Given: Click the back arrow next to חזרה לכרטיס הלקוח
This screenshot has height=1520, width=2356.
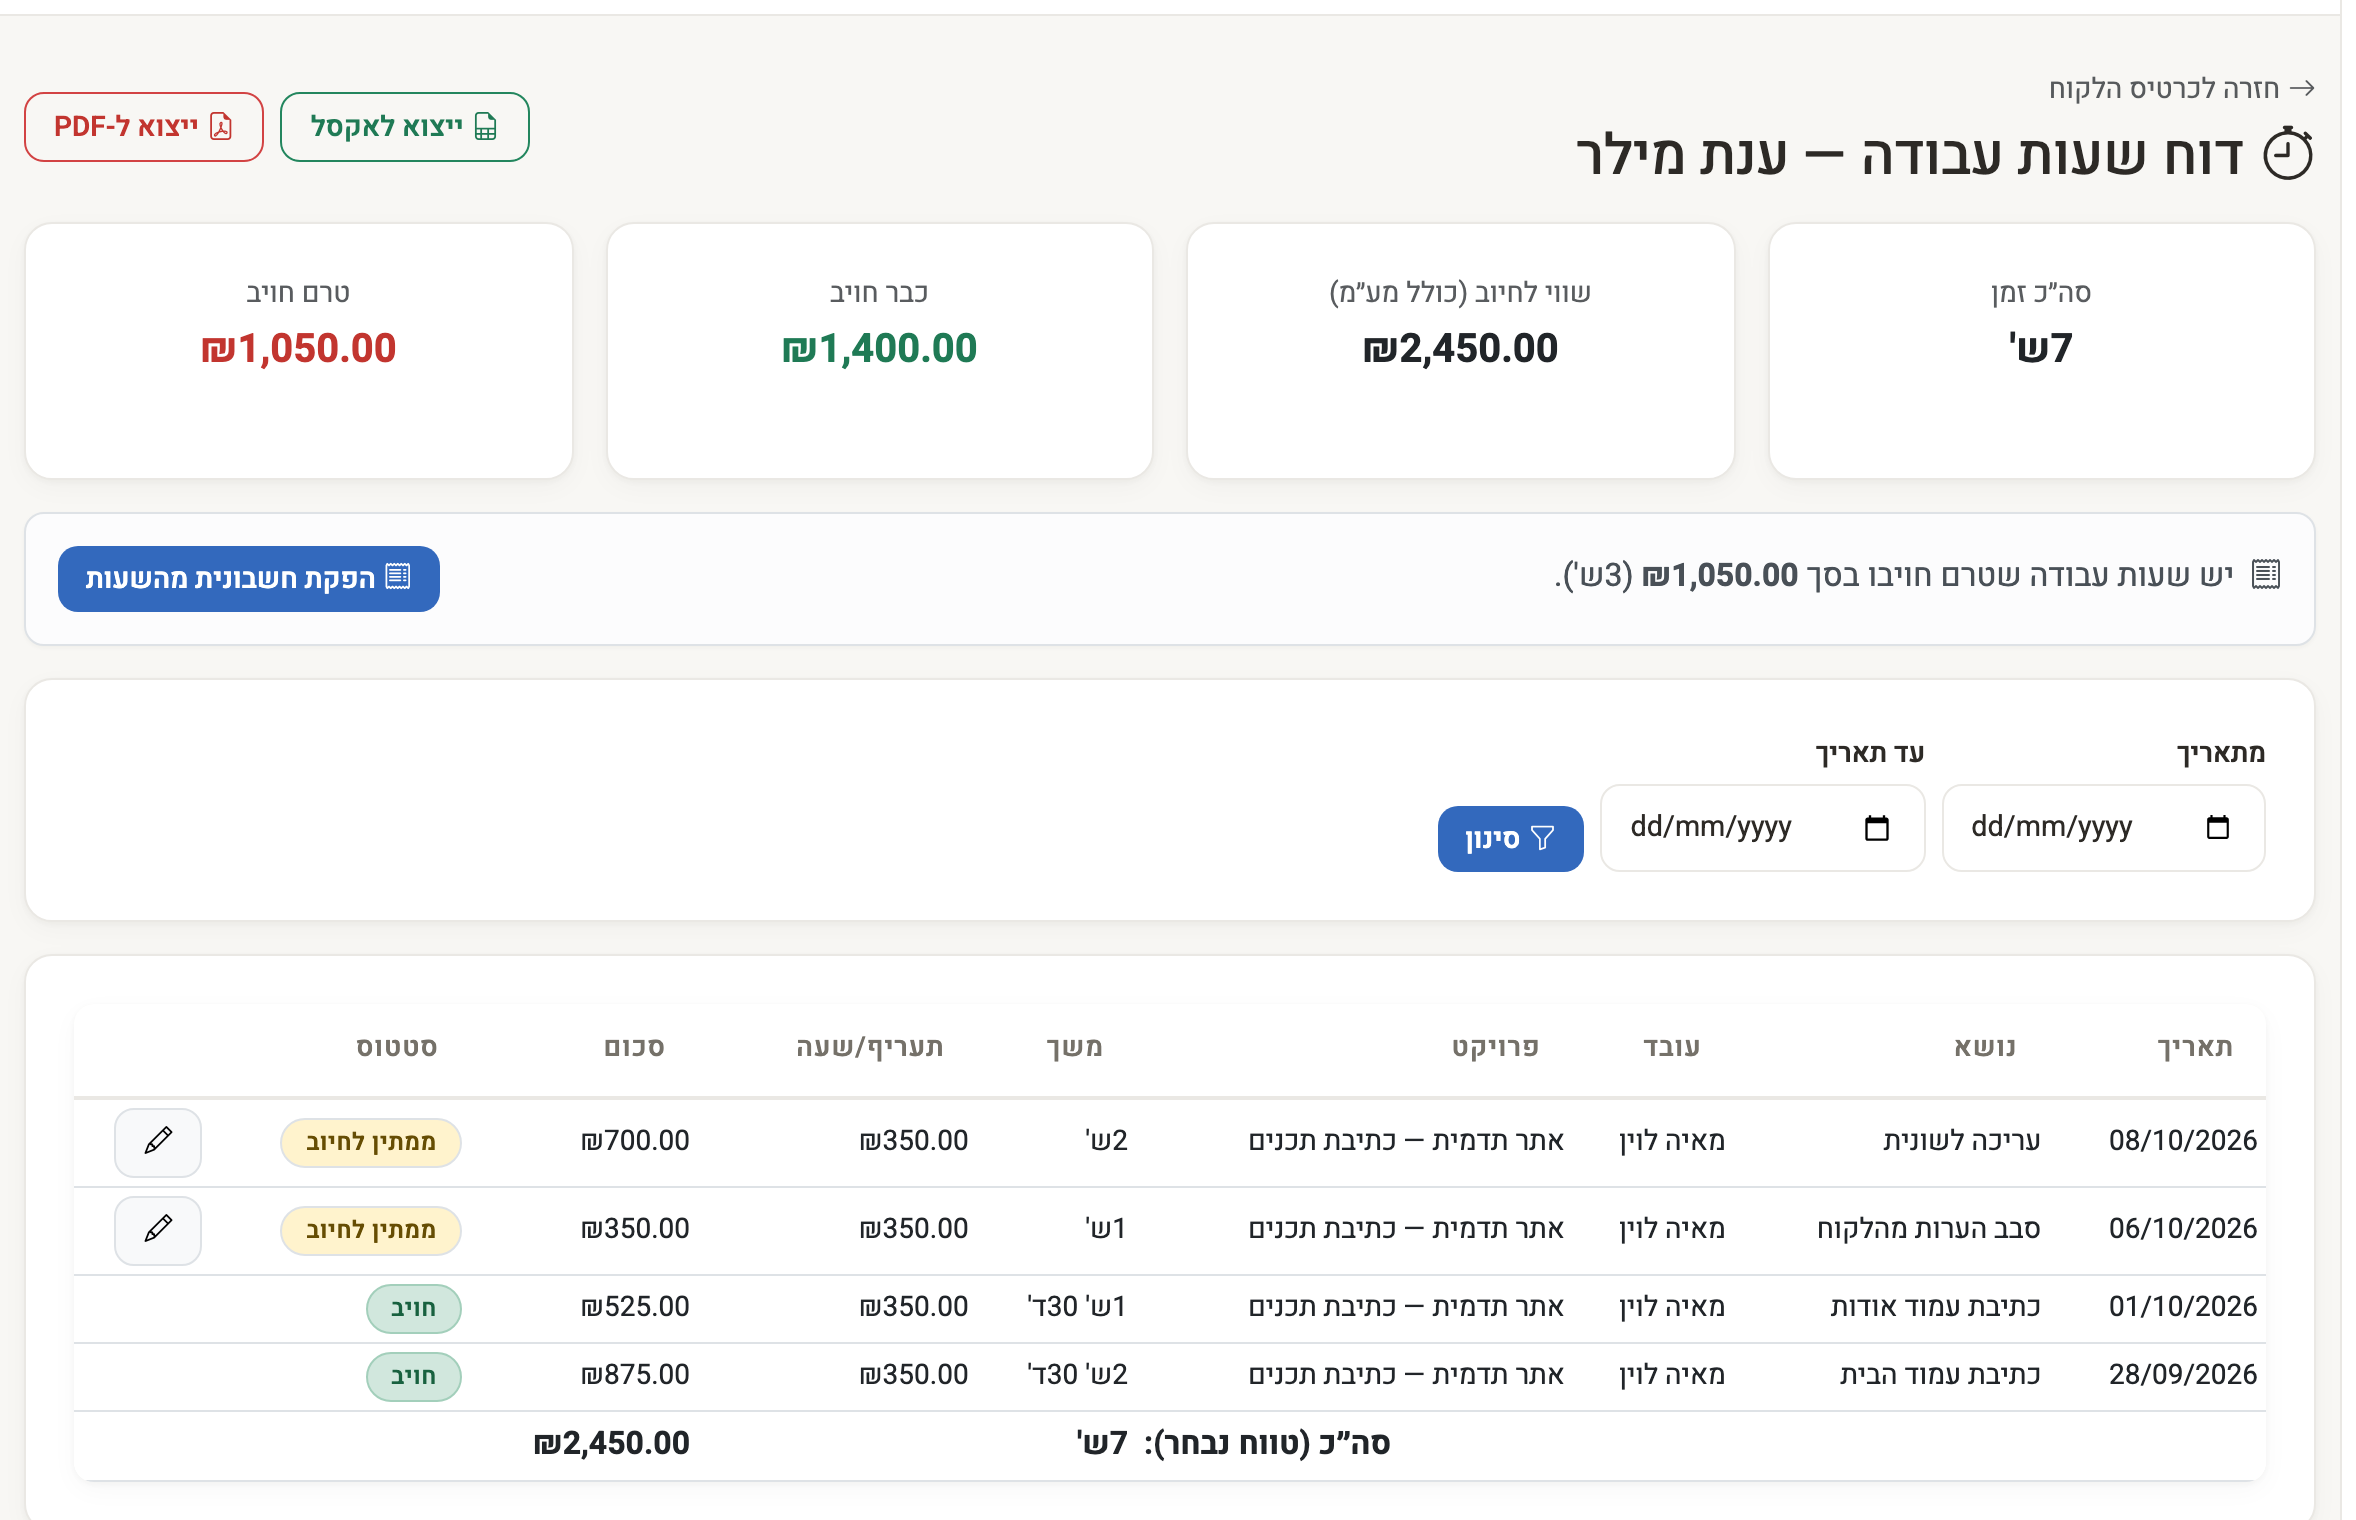Looking at the screenshot, I should point(2302,88).
